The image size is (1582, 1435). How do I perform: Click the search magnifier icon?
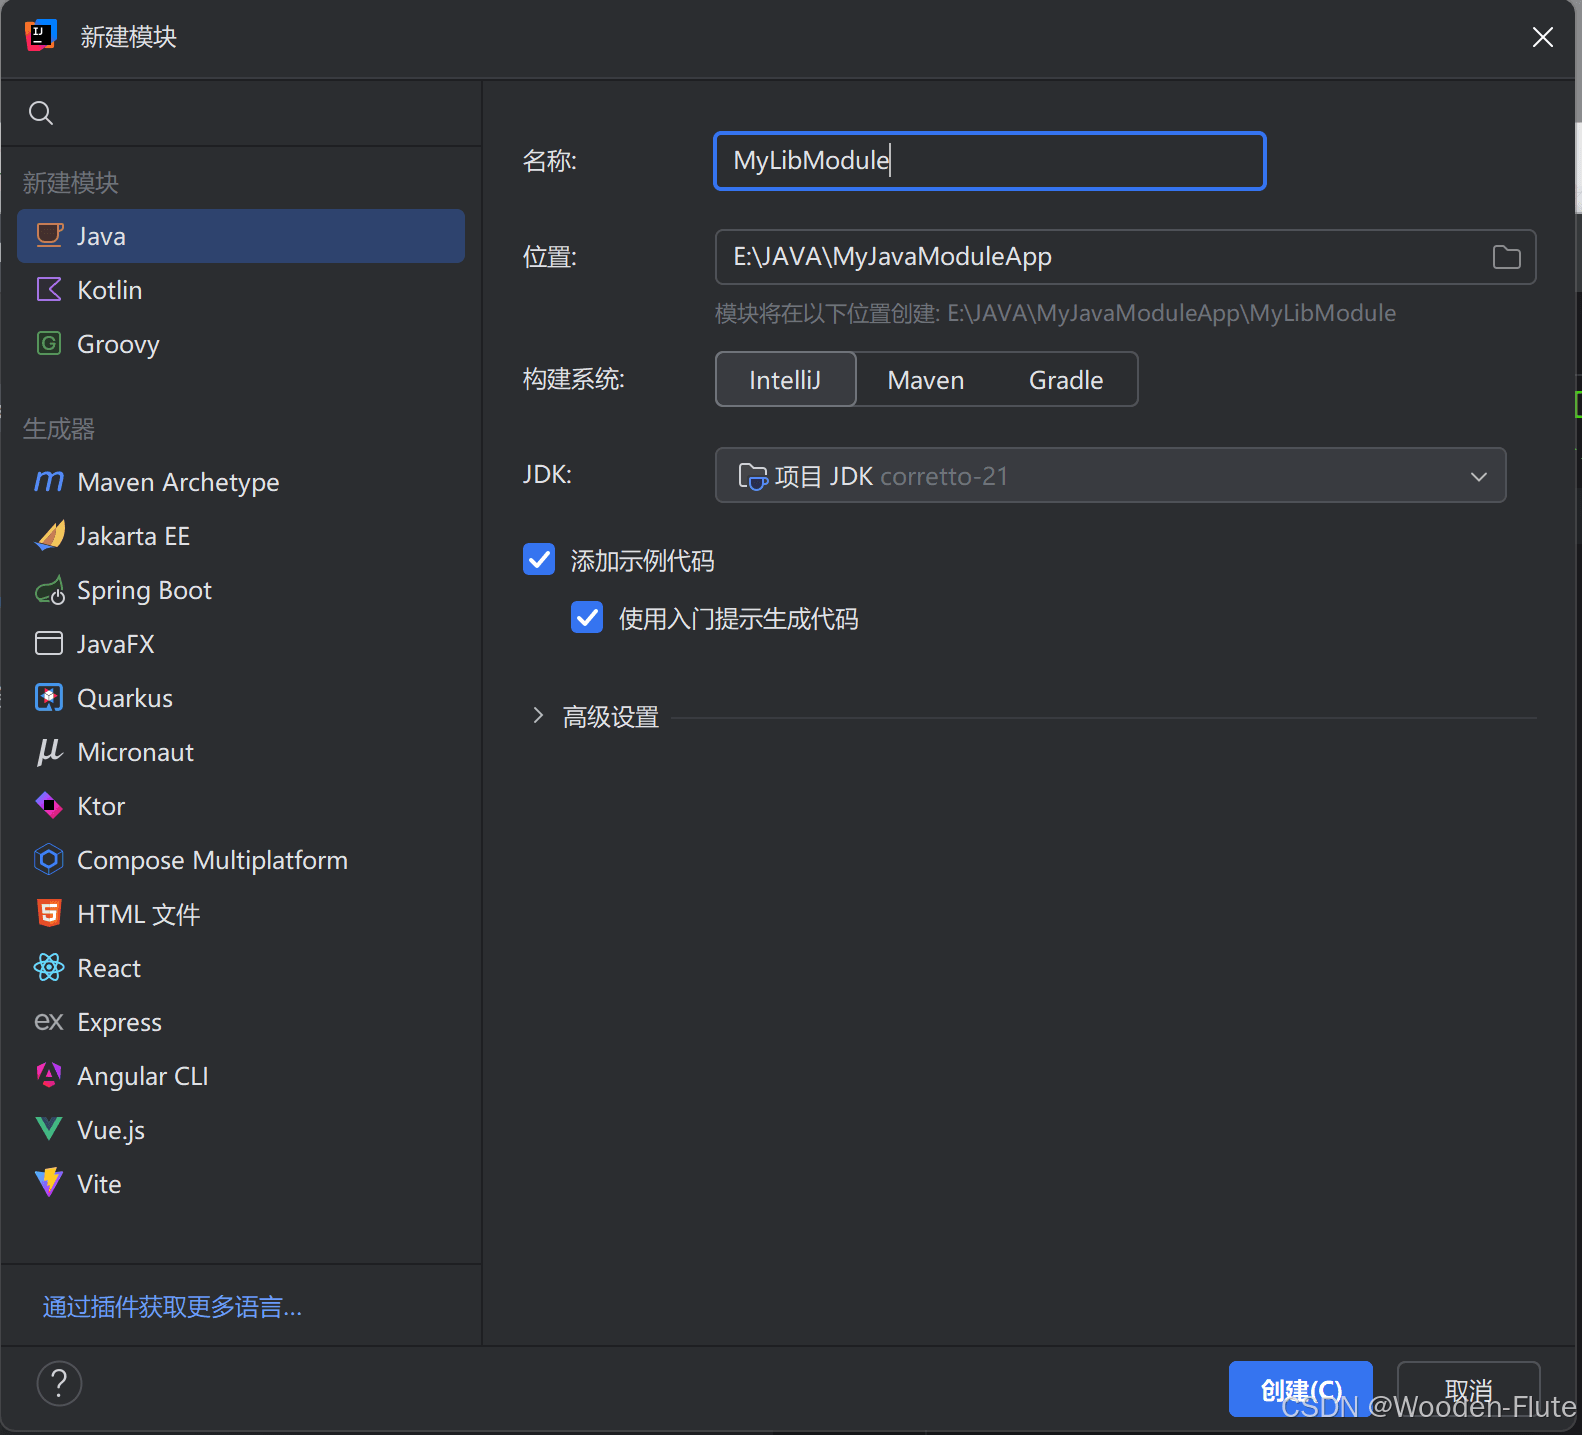click(x=41, y=113)
